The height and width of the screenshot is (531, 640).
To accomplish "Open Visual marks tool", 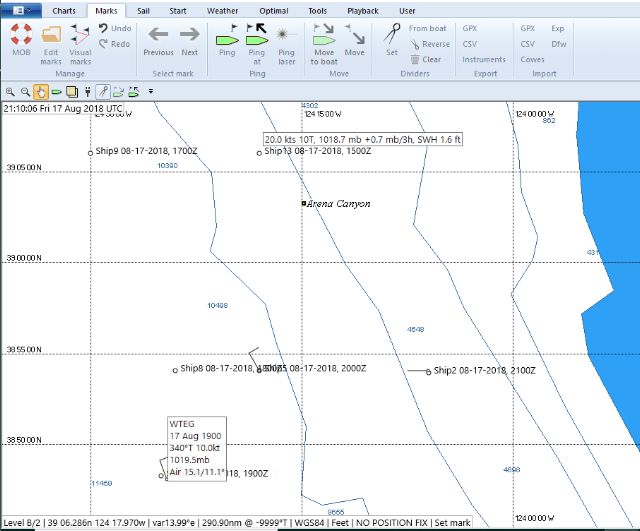I will [80, 34].
